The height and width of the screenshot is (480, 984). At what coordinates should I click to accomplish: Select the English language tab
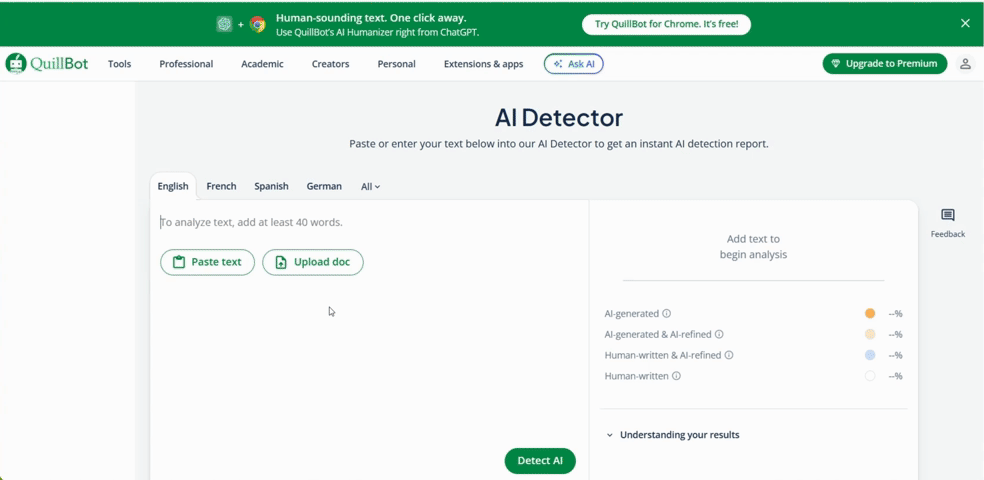tap(173, 186)
